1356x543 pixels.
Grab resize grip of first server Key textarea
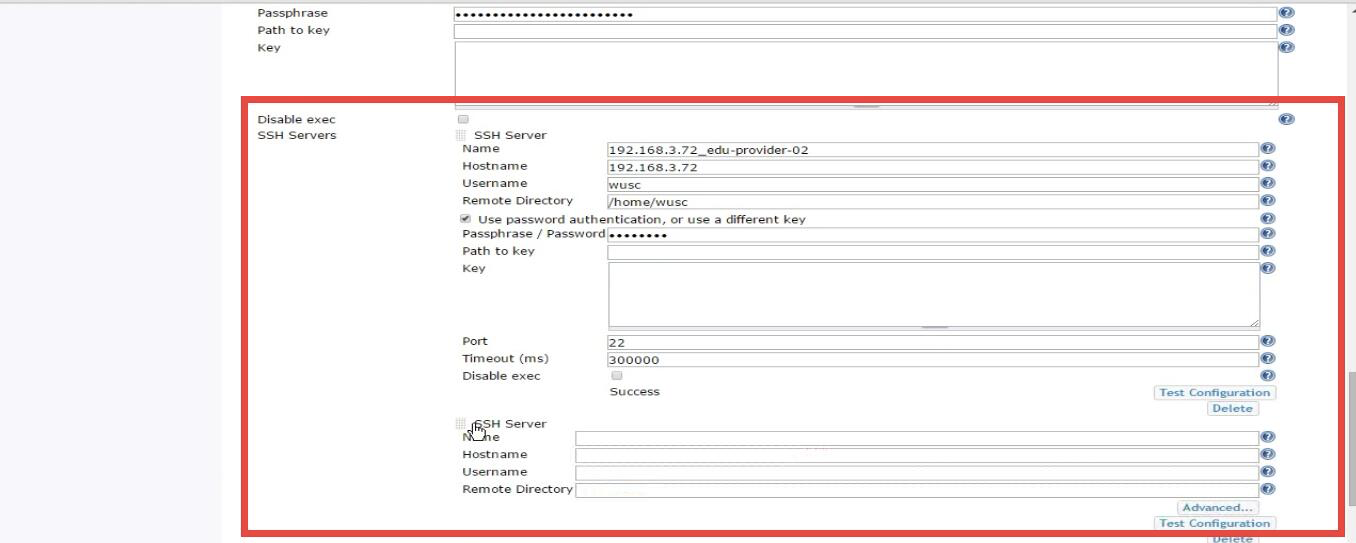1254,322
